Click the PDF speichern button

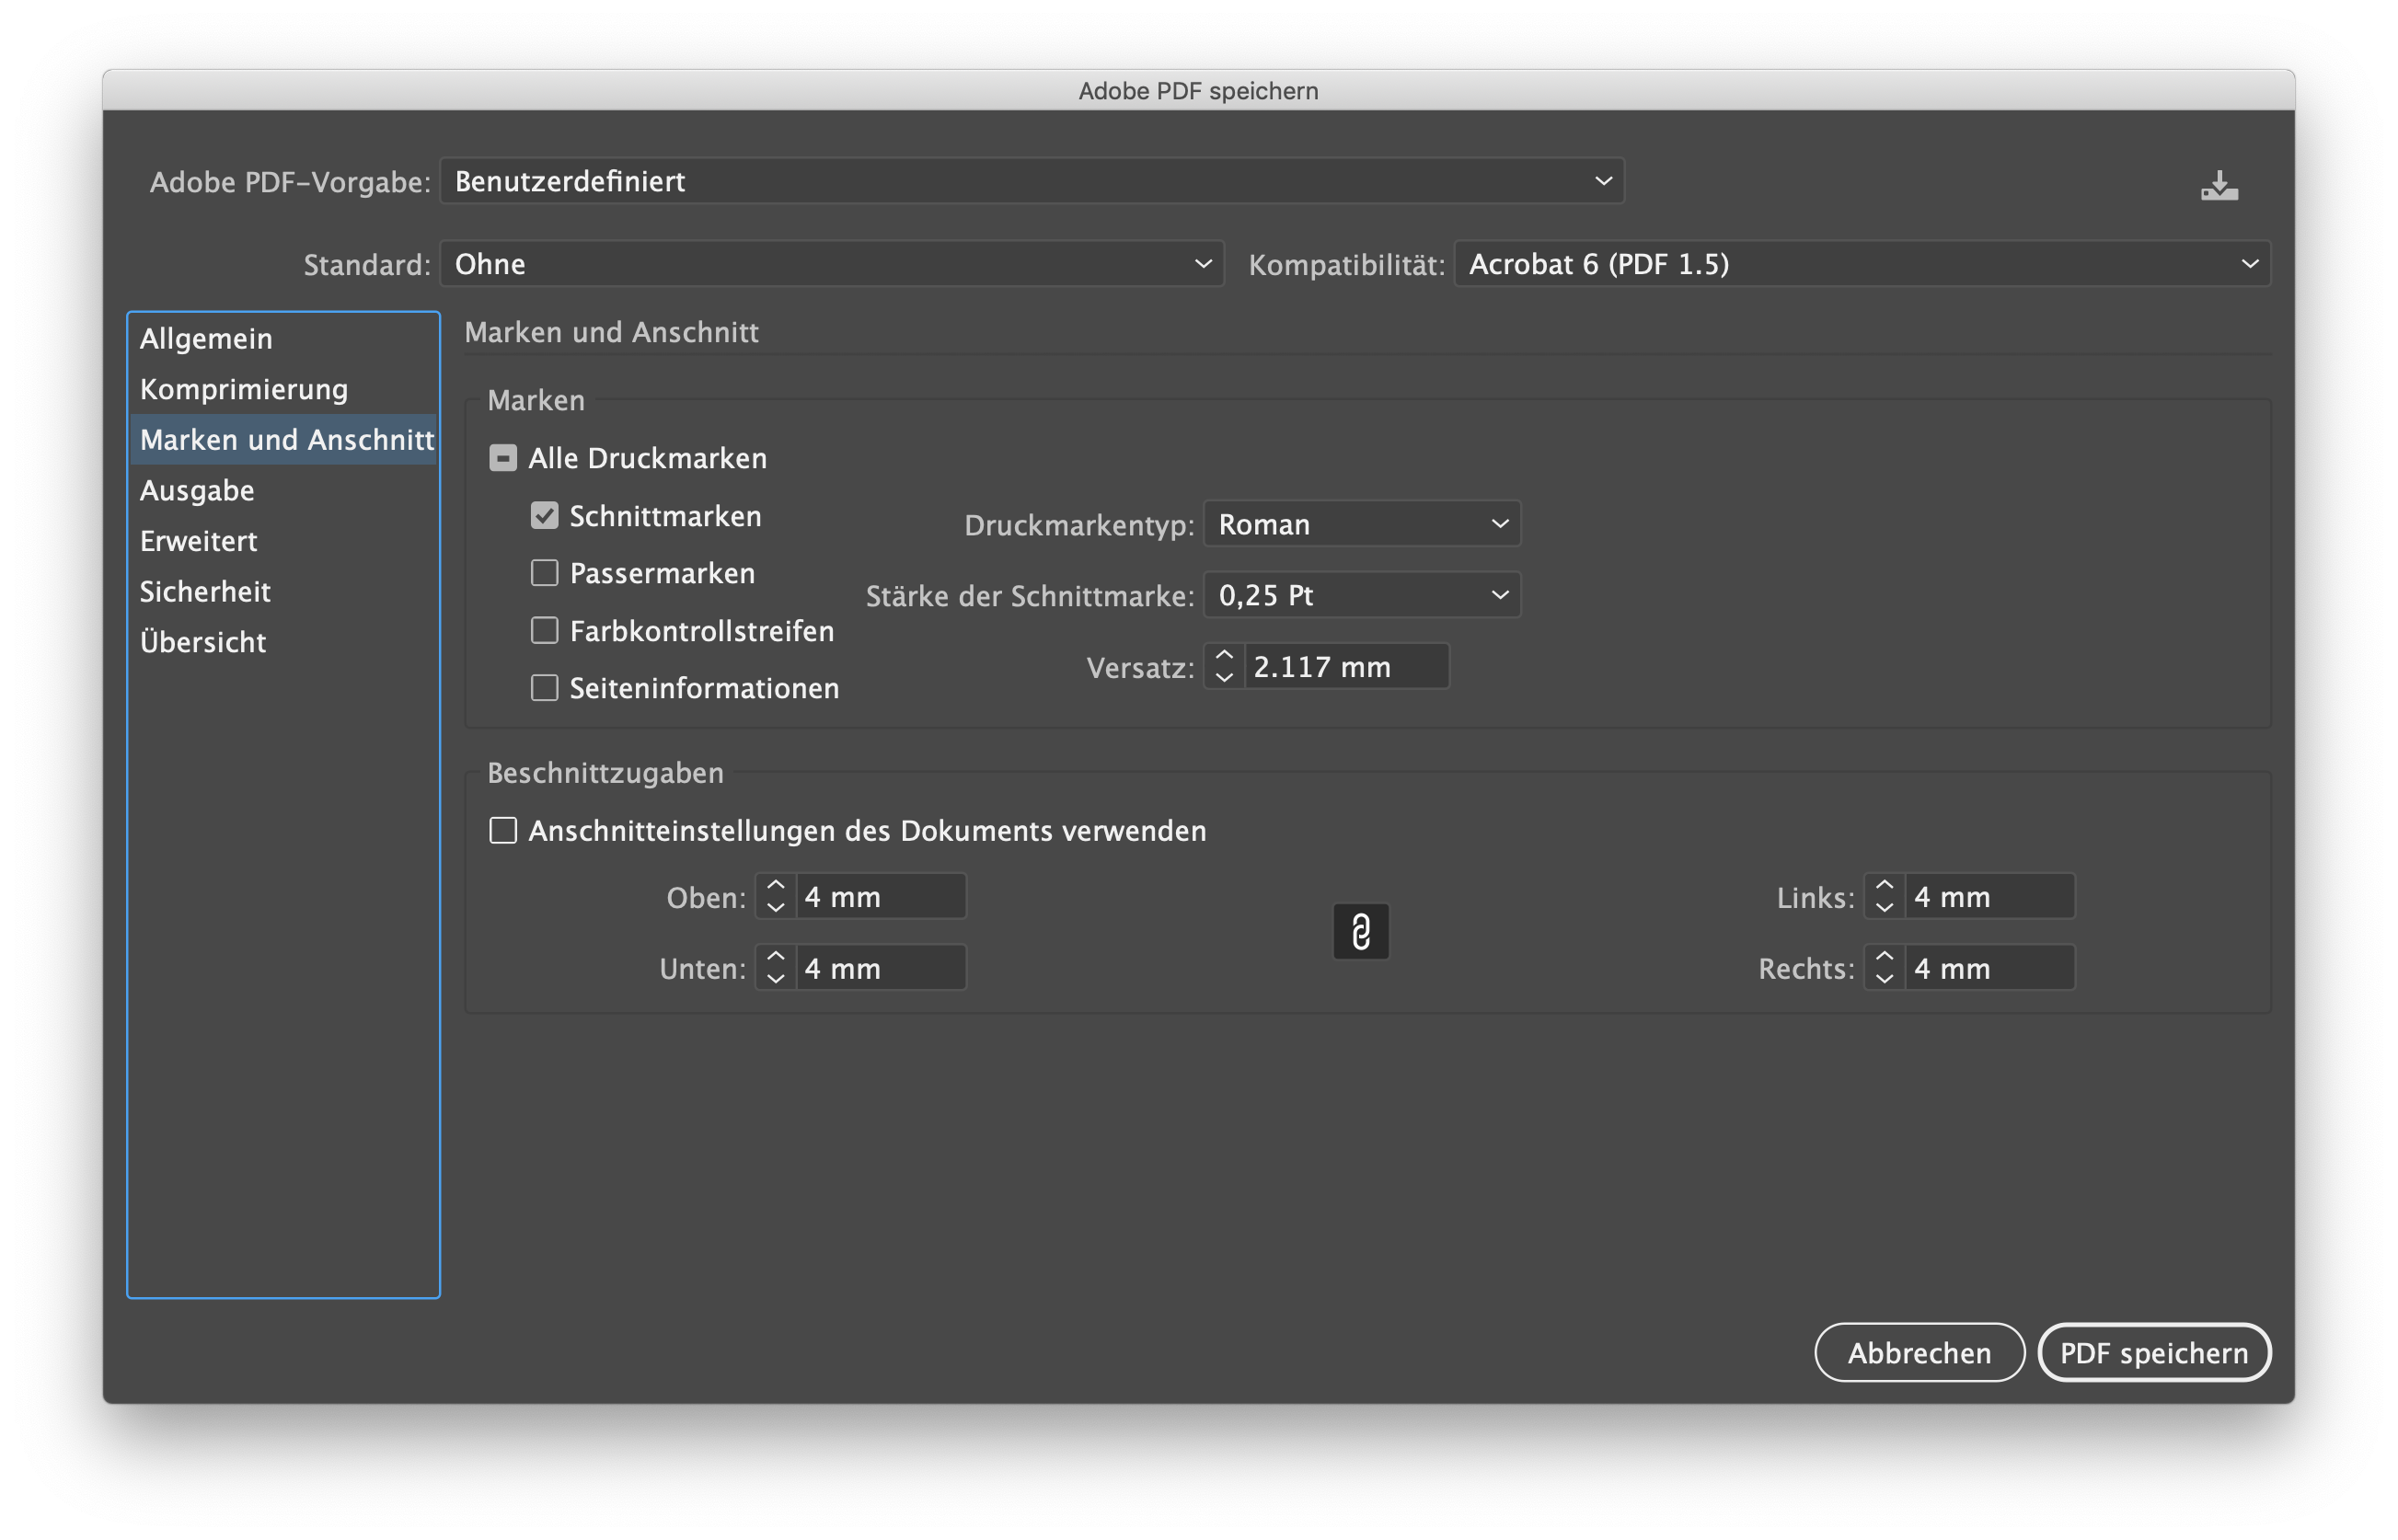(2153, 1353)
